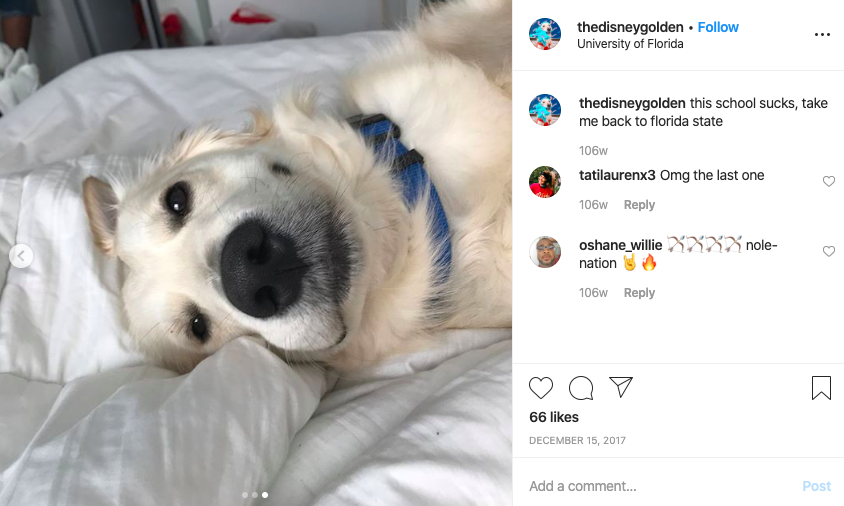Open oshane_willie's profile picture
This screenshot has width=844, height=506.
(545, 252)
